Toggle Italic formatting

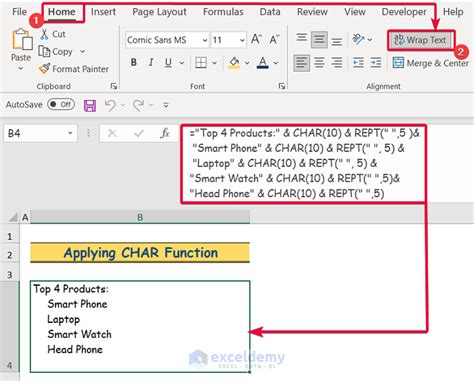(x=151, y=62)
